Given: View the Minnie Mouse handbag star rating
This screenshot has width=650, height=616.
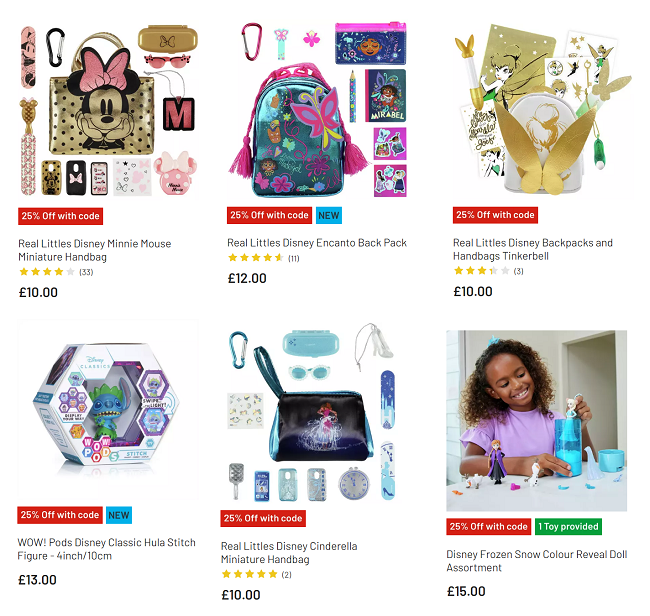Looking at the screenshot, I should click(x=56, y=272).
